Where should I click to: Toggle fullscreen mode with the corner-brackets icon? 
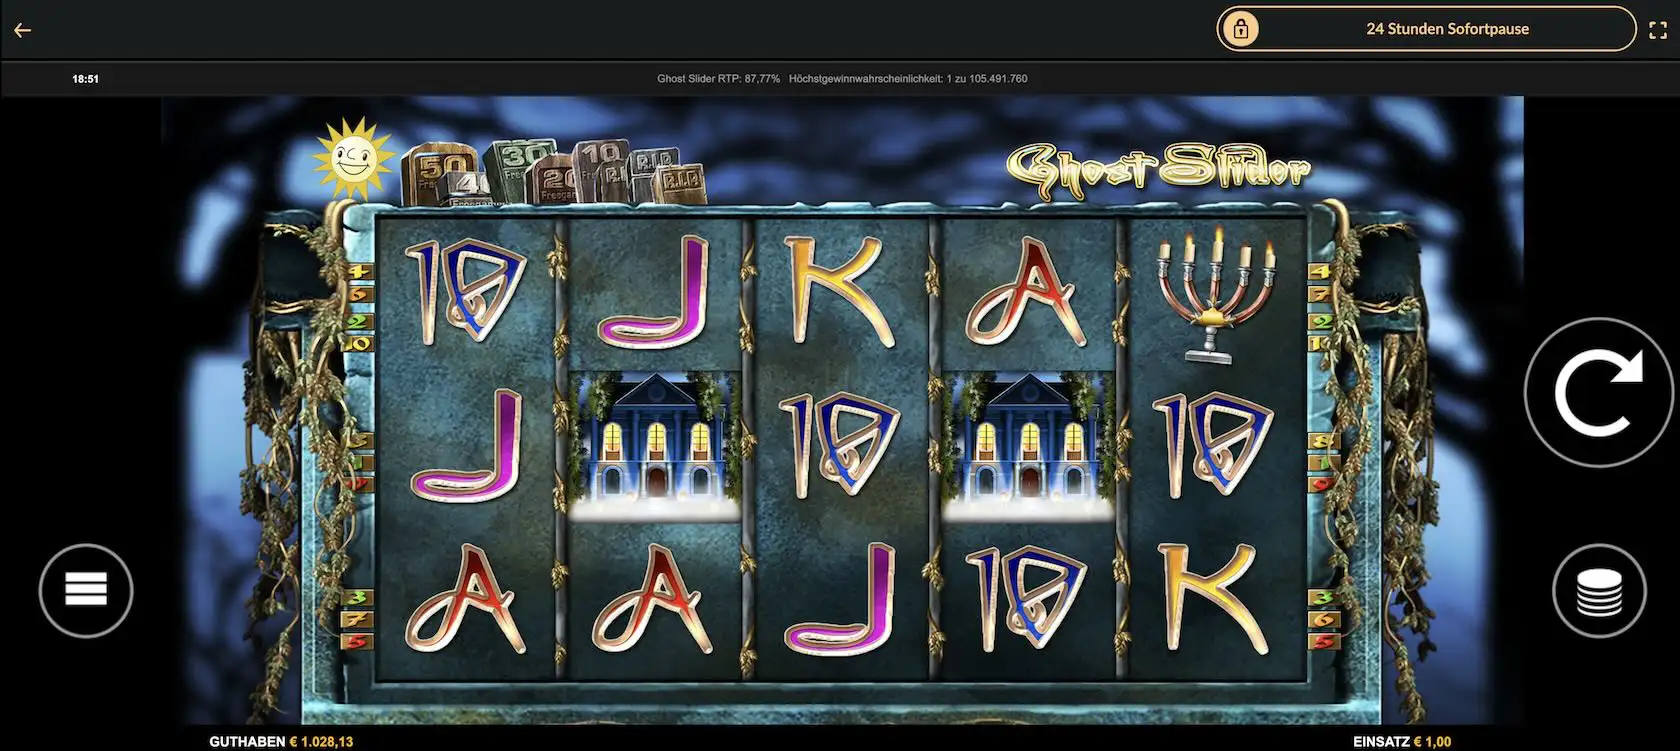(x=1657, y=30)
